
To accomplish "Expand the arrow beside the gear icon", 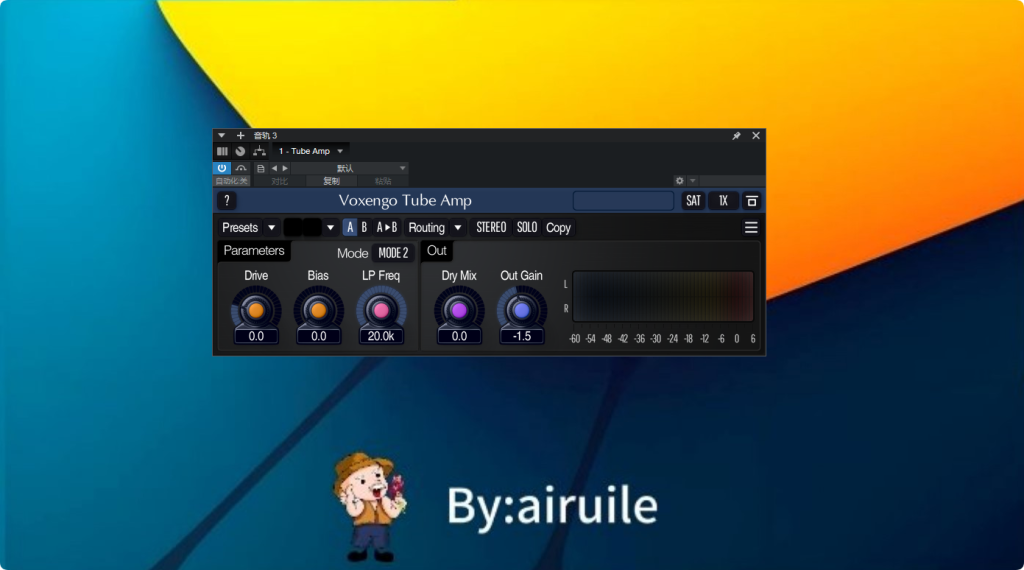I will (x=693, y=181).
